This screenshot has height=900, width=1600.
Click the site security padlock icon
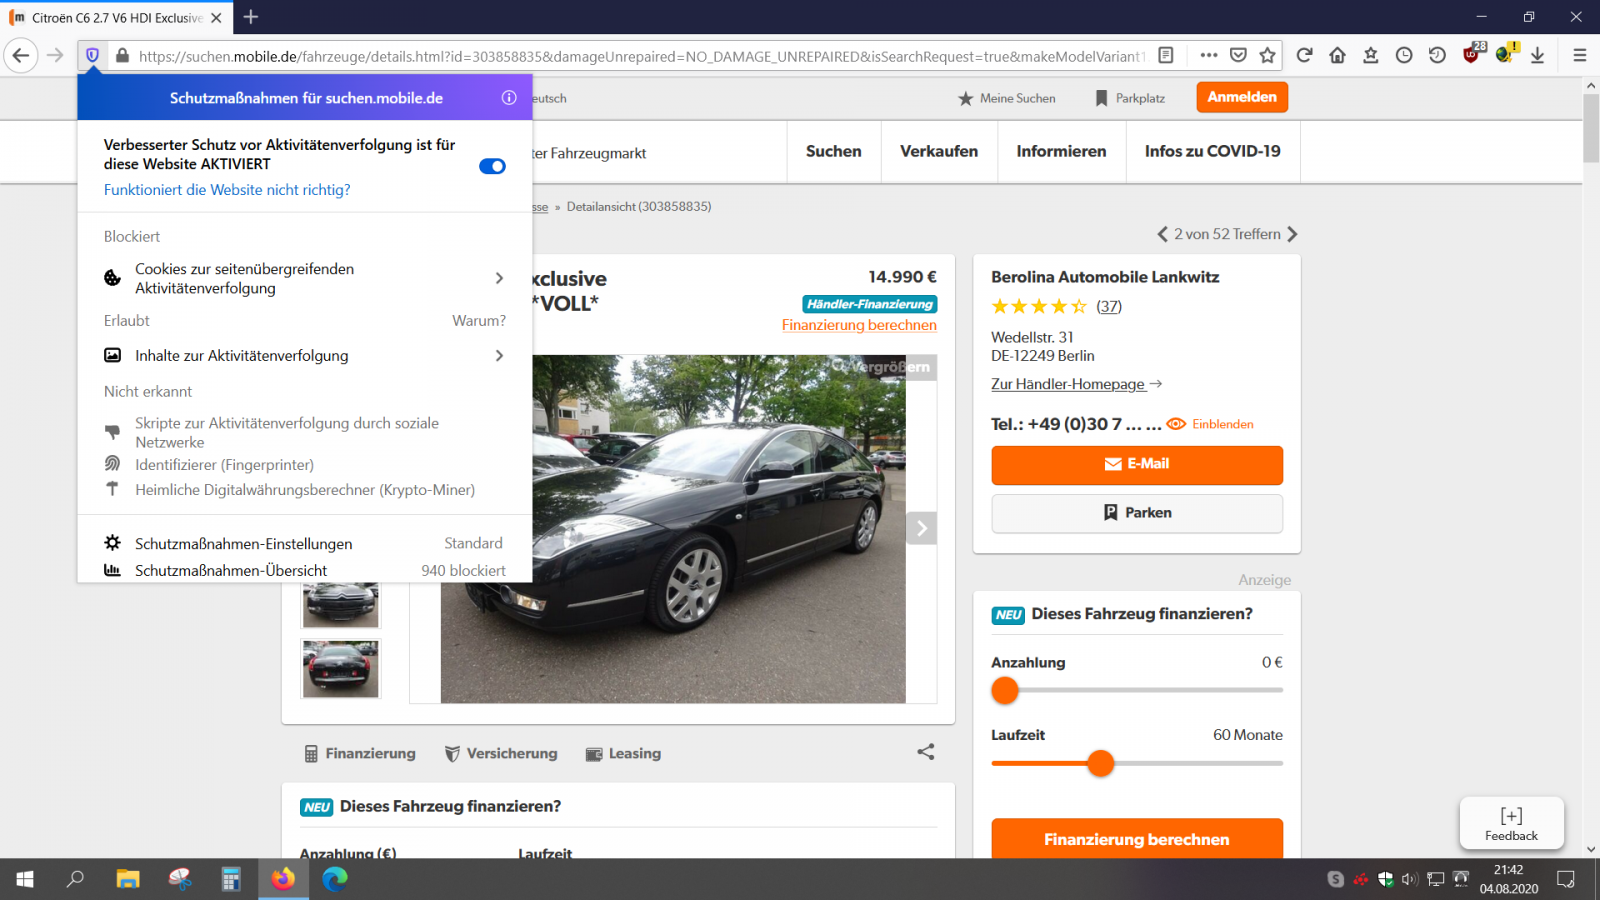tap(122, 56)
